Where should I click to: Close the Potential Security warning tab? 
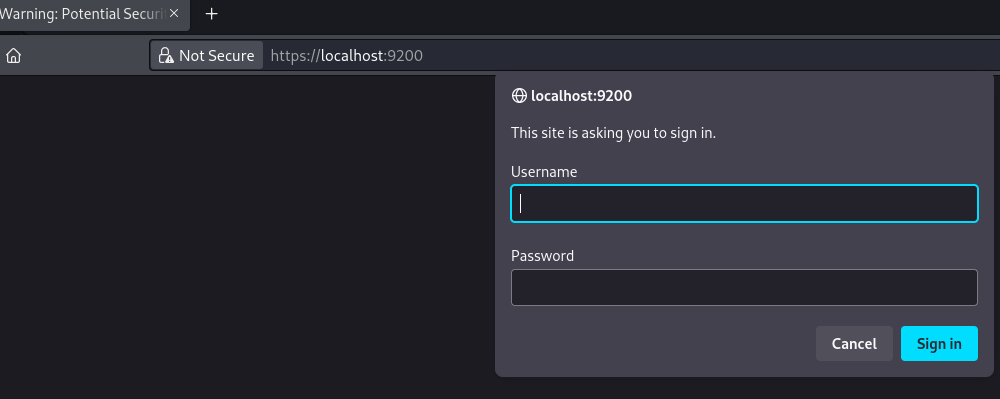pos(174,13)
